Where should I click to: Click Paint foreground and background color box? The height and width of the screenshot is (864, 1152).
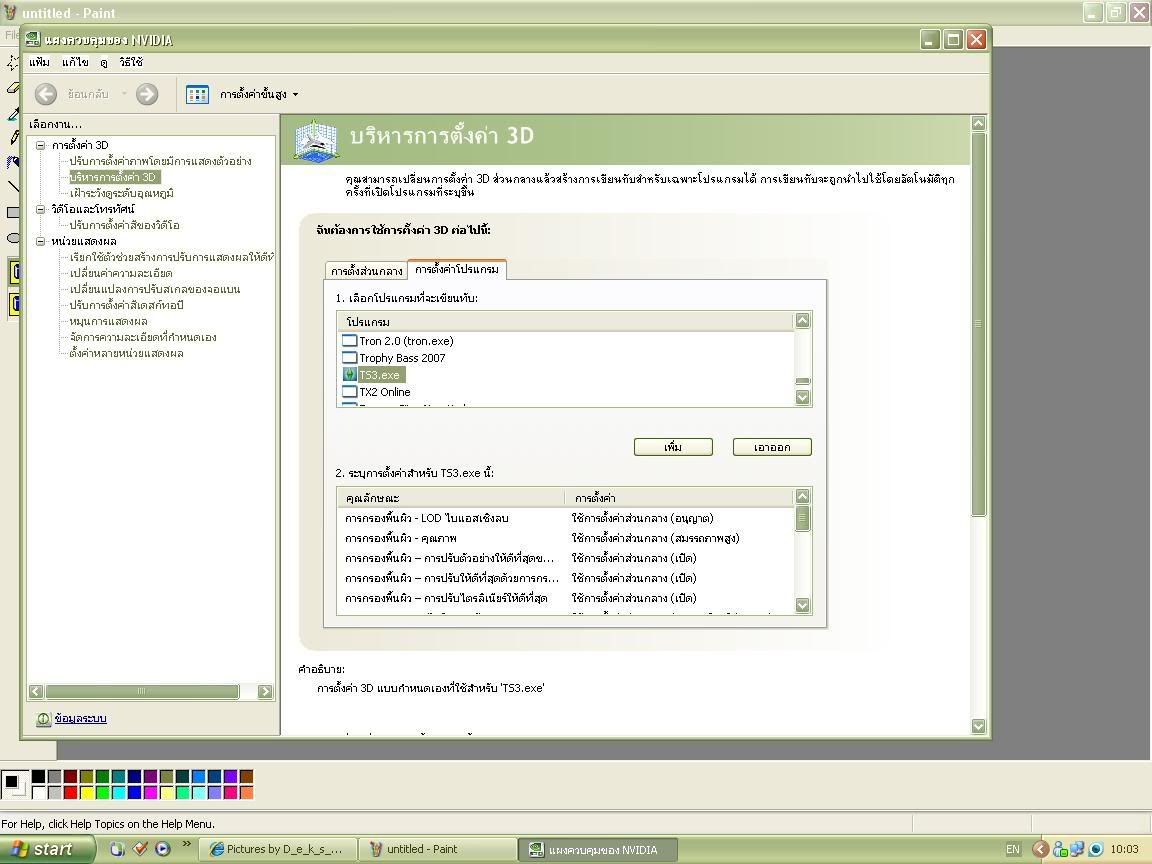pyautogui.click(x=14, y=784)
